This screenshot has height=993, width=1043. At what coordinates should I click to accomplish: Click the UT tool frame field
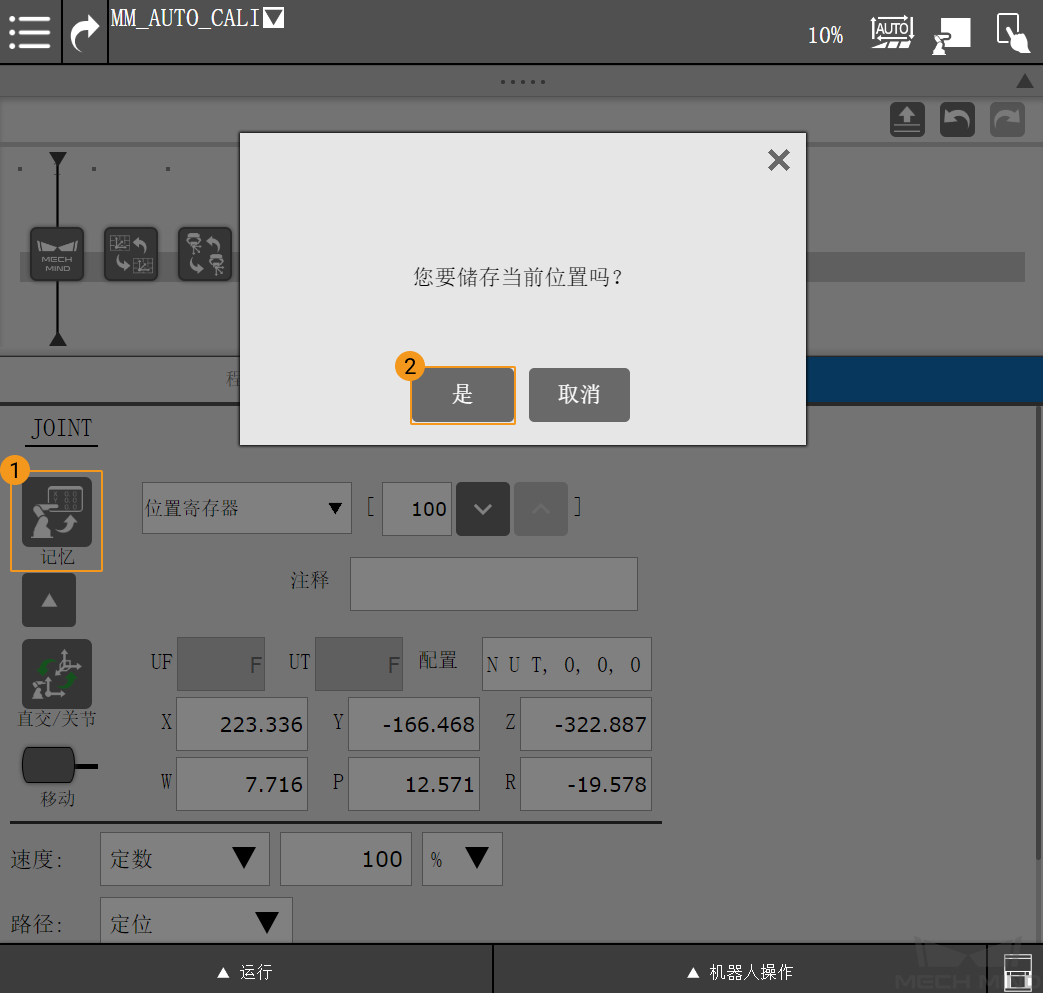coord(359,664)
